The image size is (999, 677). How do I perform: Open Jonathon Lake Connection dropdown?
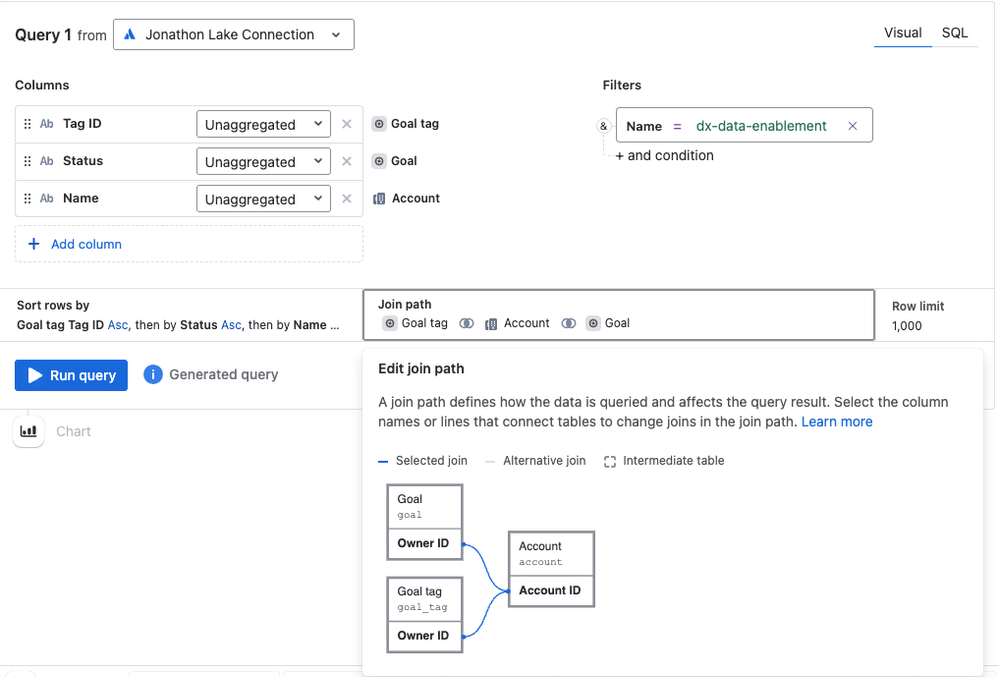click(234, 35)
